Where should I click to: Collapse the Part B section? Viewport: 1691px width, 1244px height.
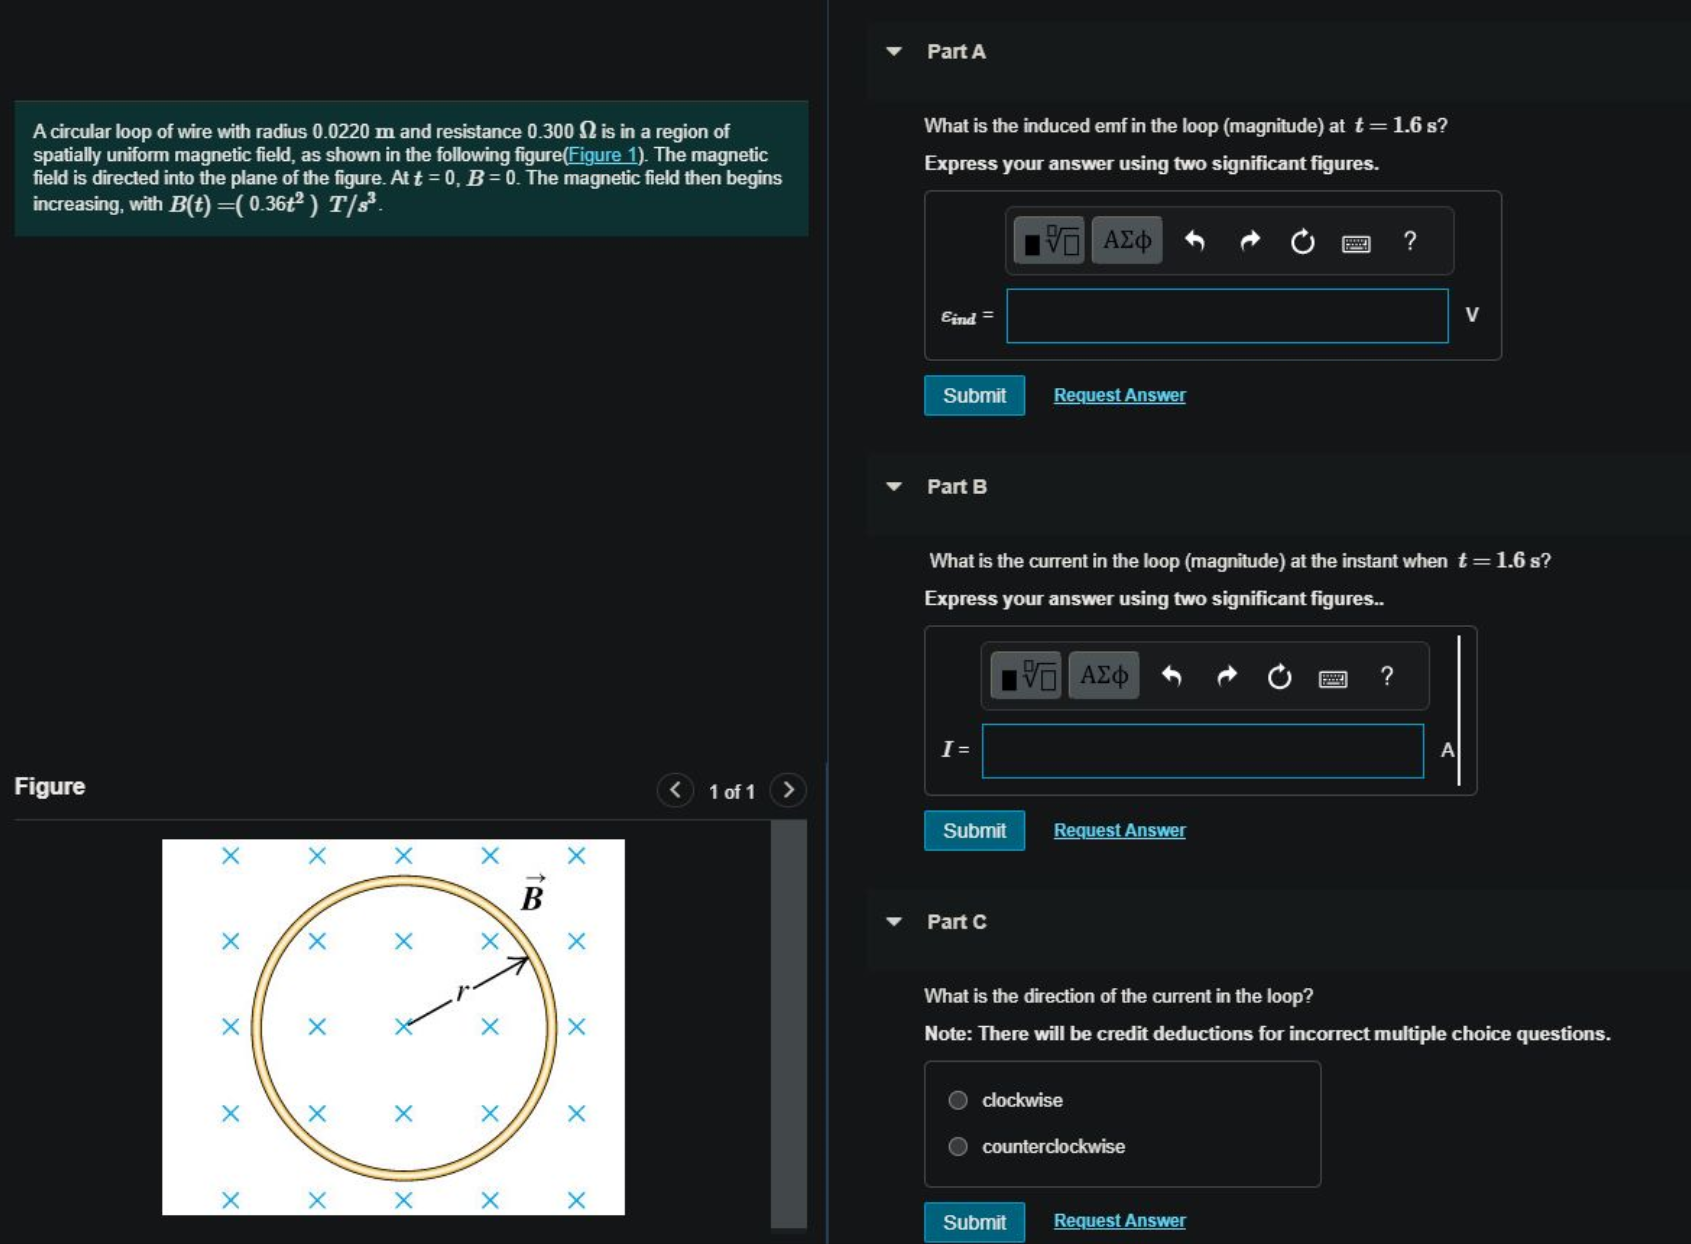coord(893,487)
